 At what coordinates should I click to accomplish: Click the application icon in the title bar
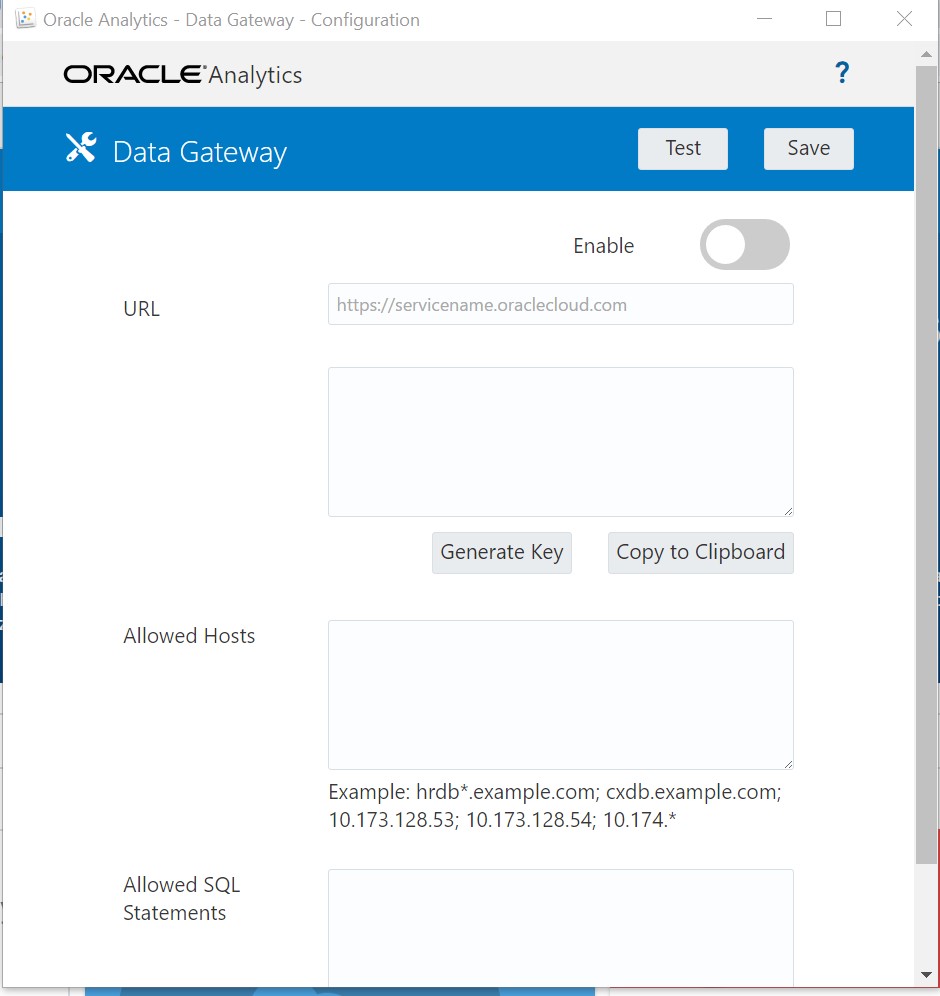24,18
